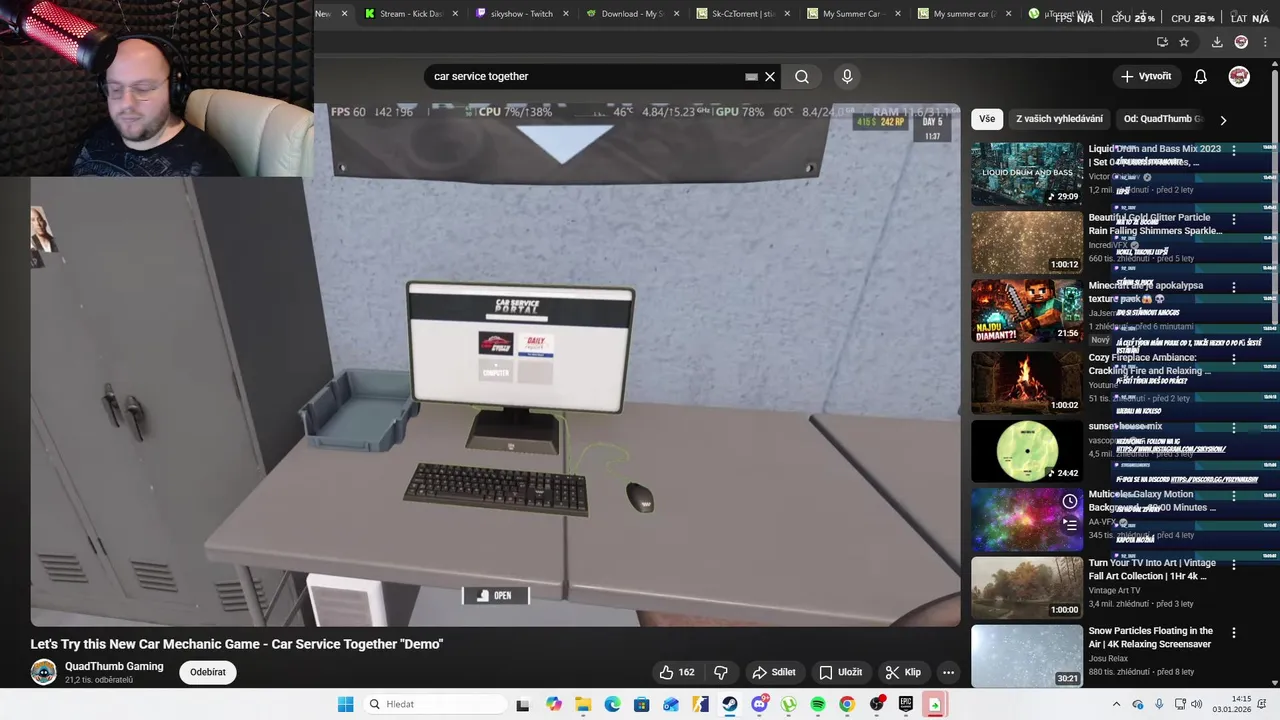Select 'Z vašich vyhledávání' filter chip
The width and height of the screenshot is (1280, 720).
click(1059, 119)
